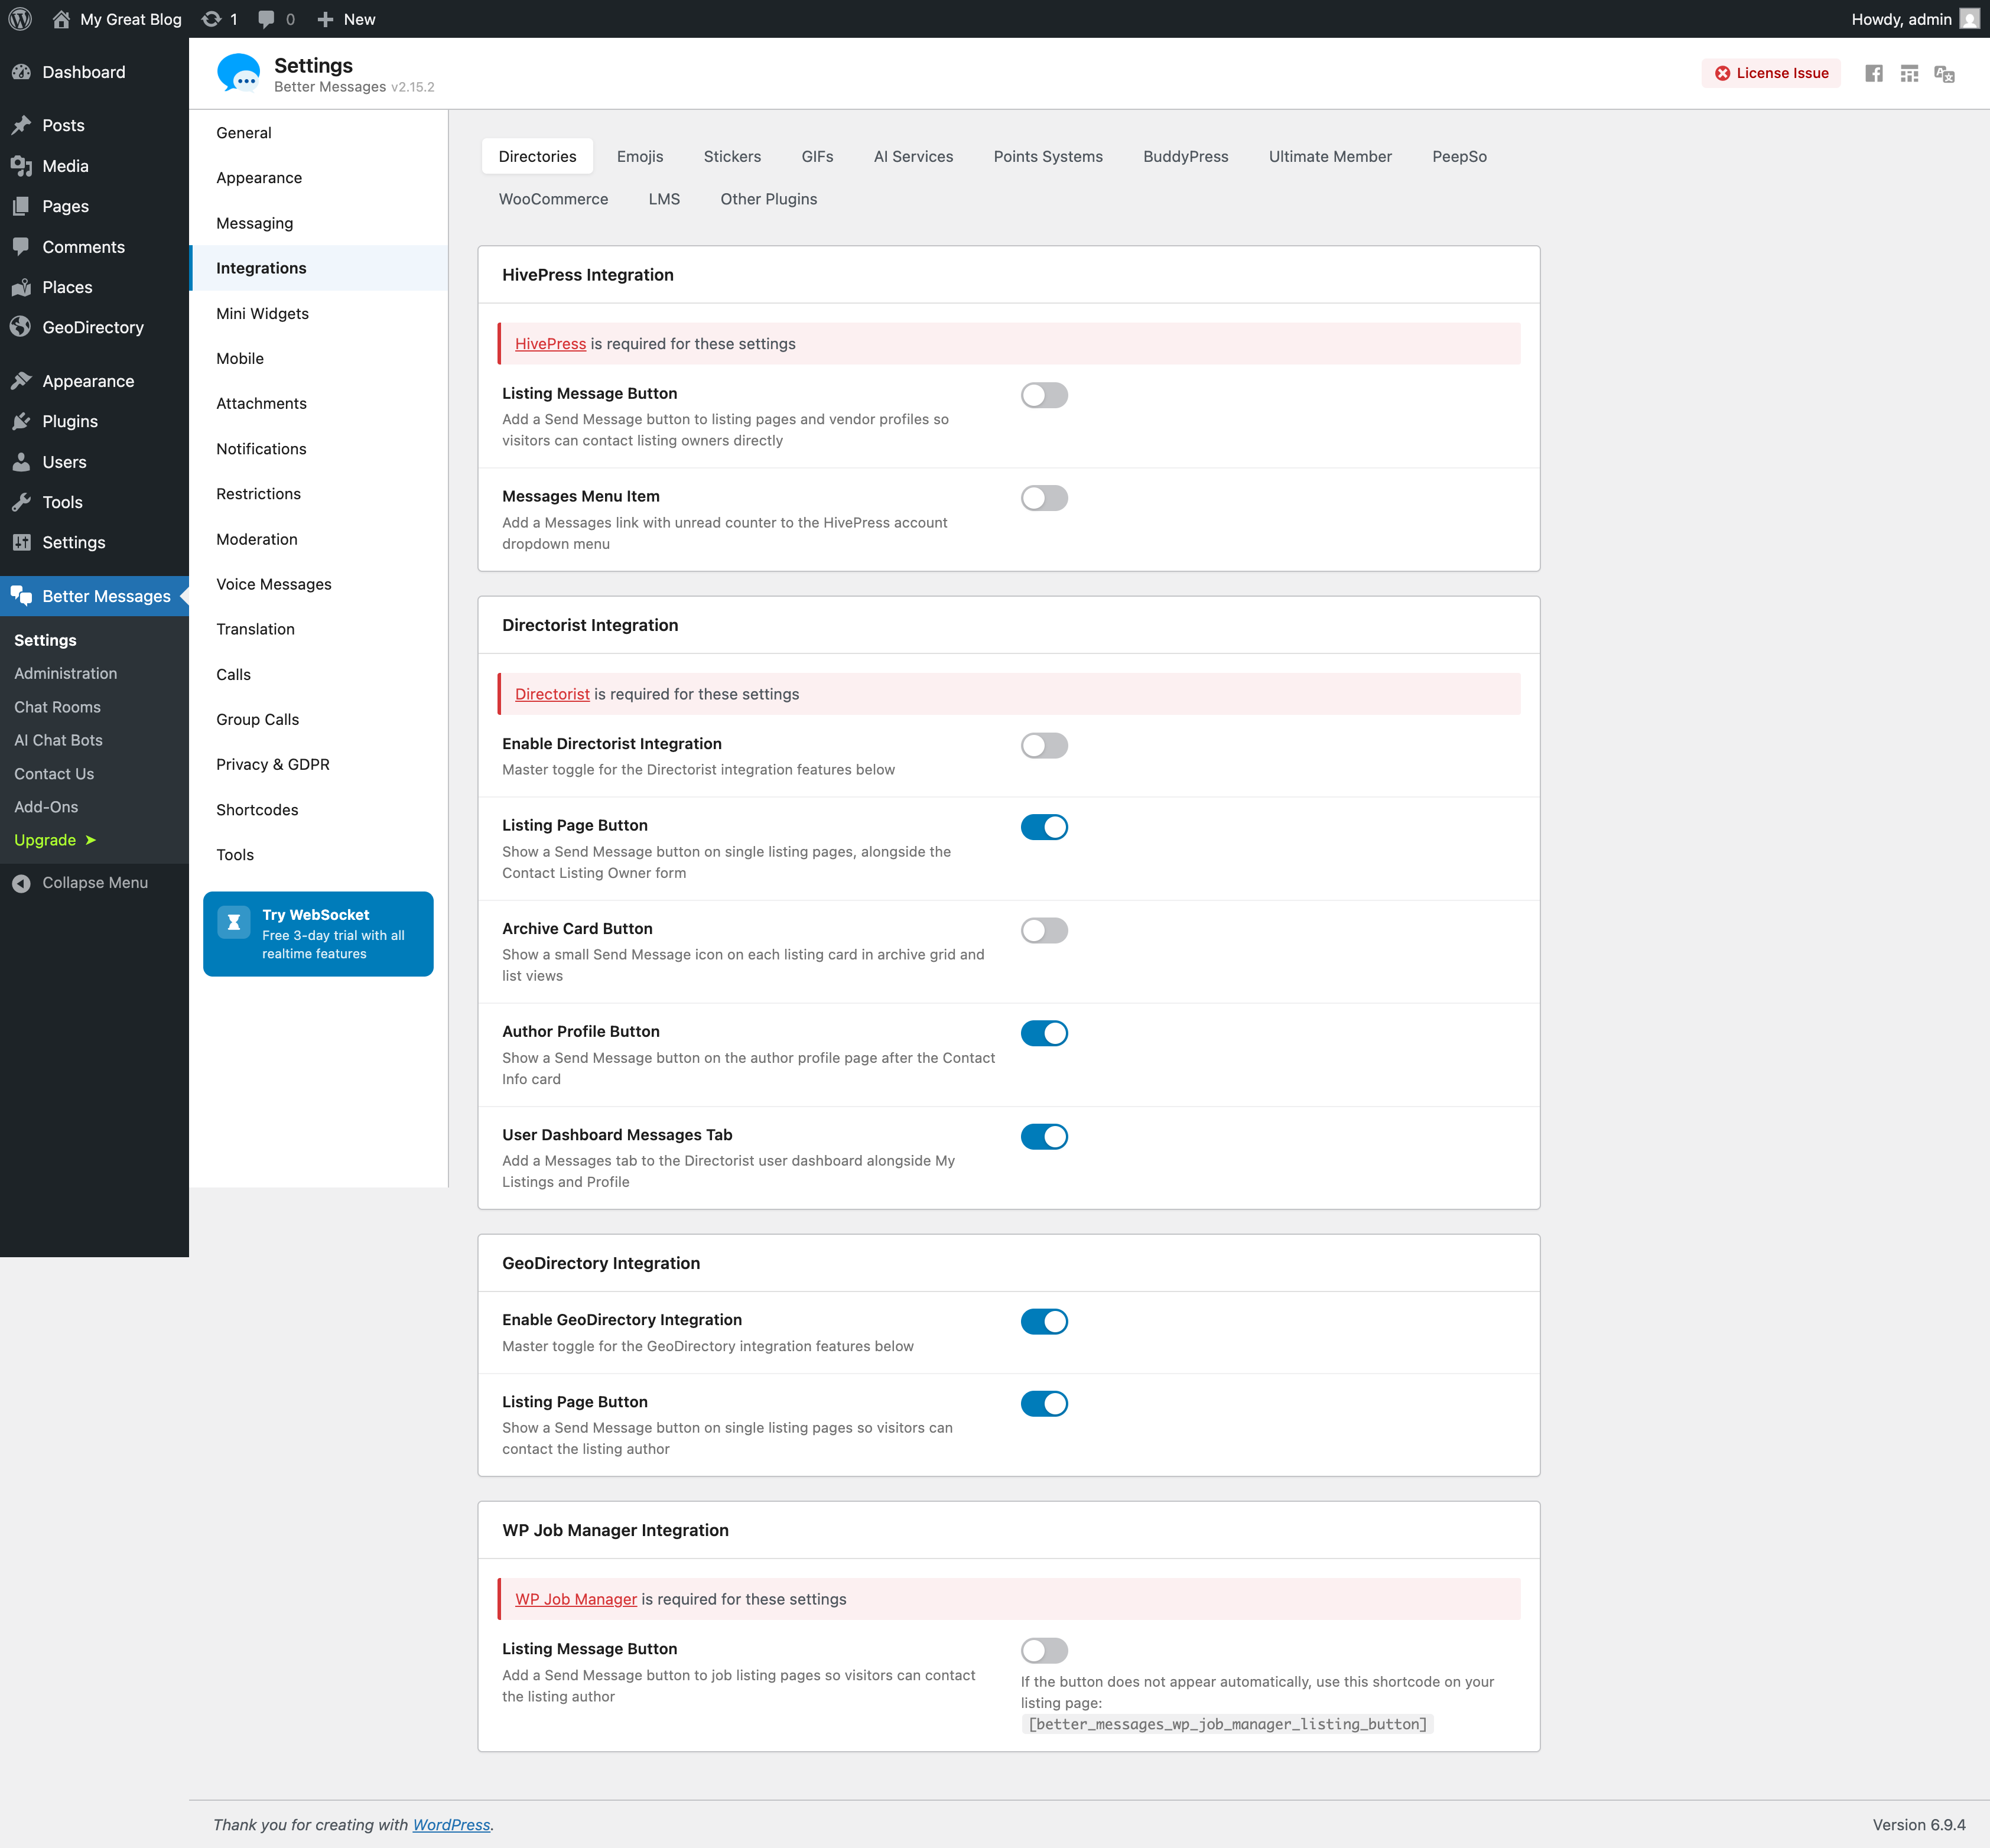Open the AI Services tab
This screenshot has width=1990, height=1848.
point(913,156)
